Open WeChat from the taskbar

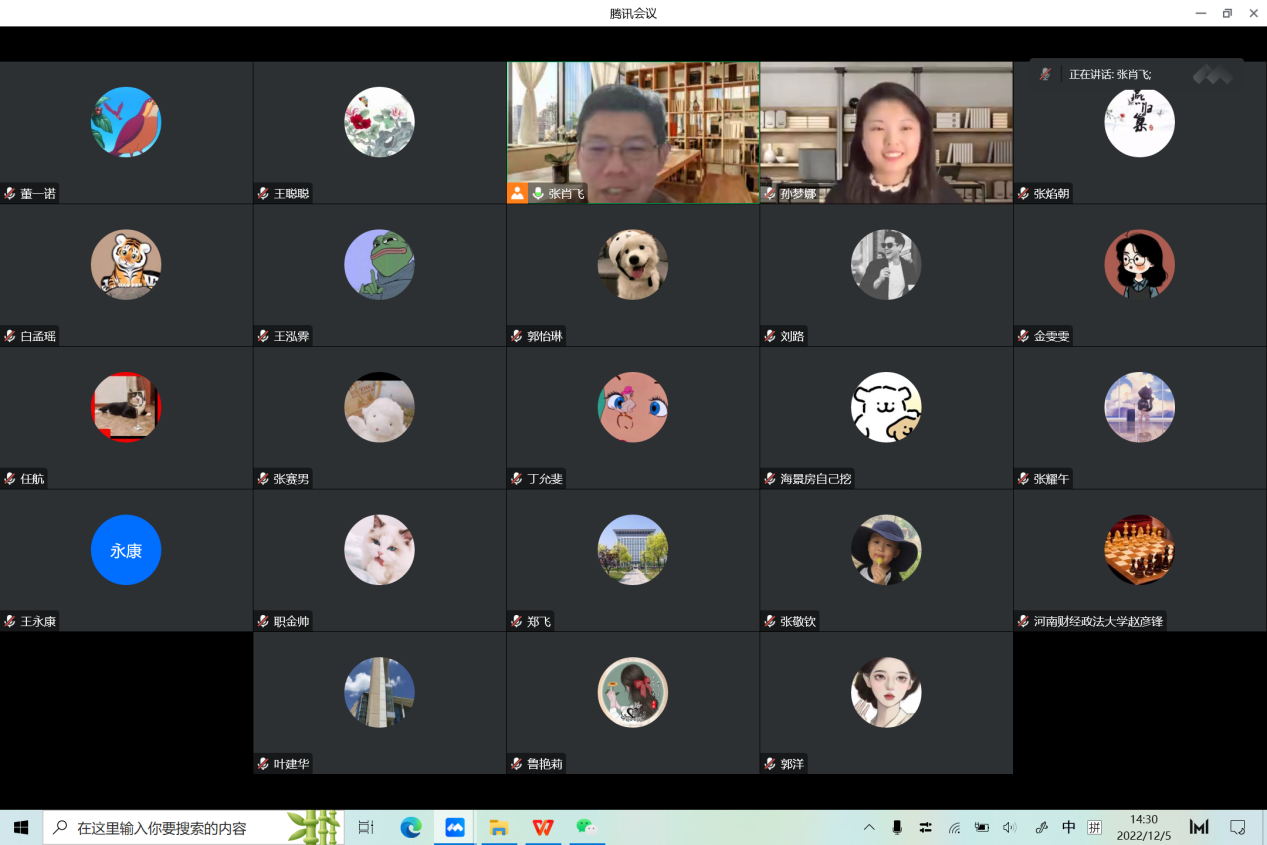(x=586, y=827)
